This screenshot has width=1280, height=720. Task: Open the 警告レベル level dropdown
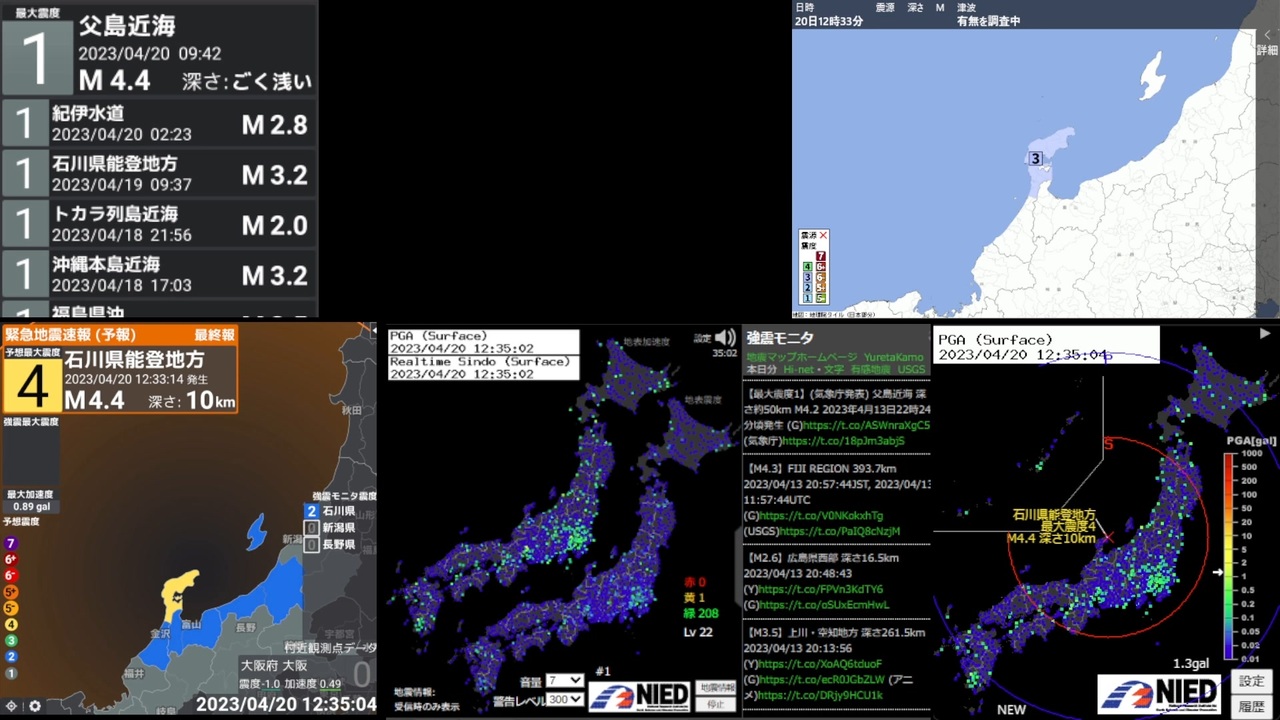click(x=564, y=699)
